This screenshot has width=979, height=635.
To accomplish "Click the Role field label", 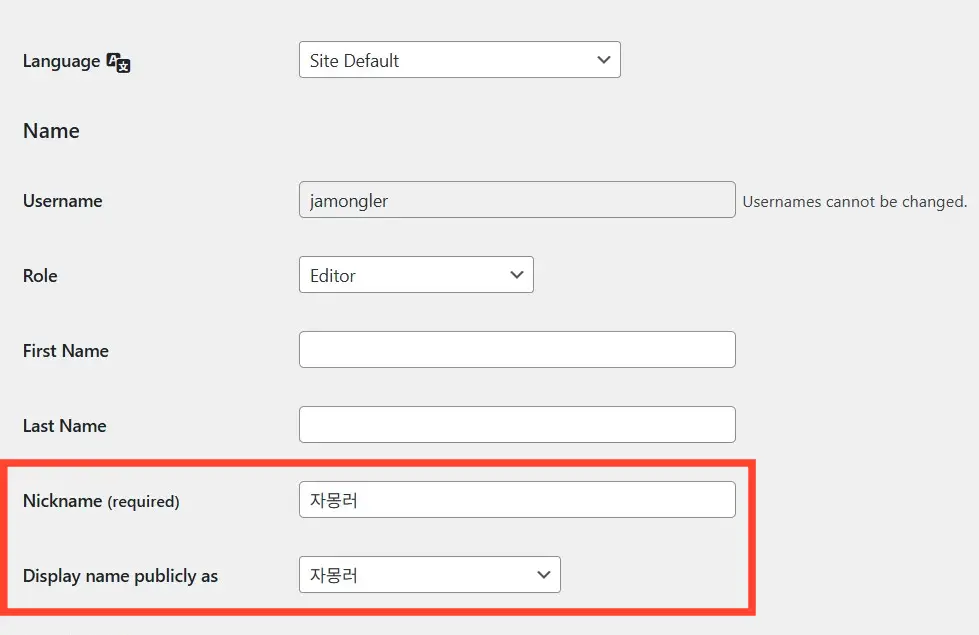I will coord(40,276).
